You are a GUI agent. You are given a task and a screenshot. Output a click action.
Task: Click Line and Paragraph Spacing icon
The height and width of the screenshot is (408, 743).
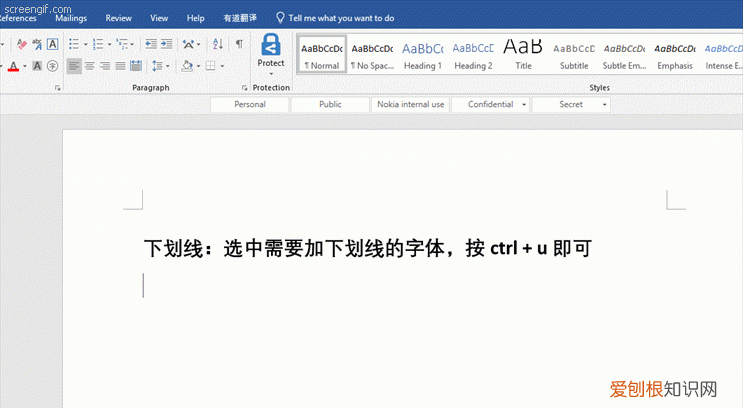pyautogui.click(x=157, y=66)
